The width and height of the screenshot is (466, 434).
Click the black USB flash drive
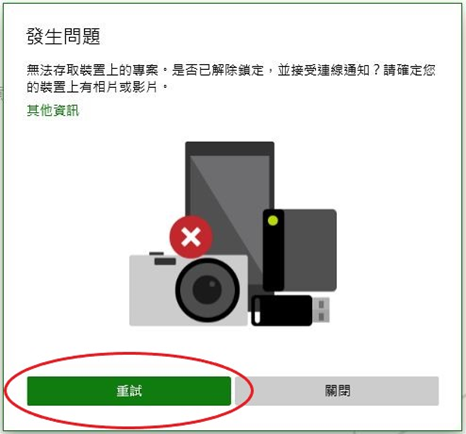click(282, 310)
